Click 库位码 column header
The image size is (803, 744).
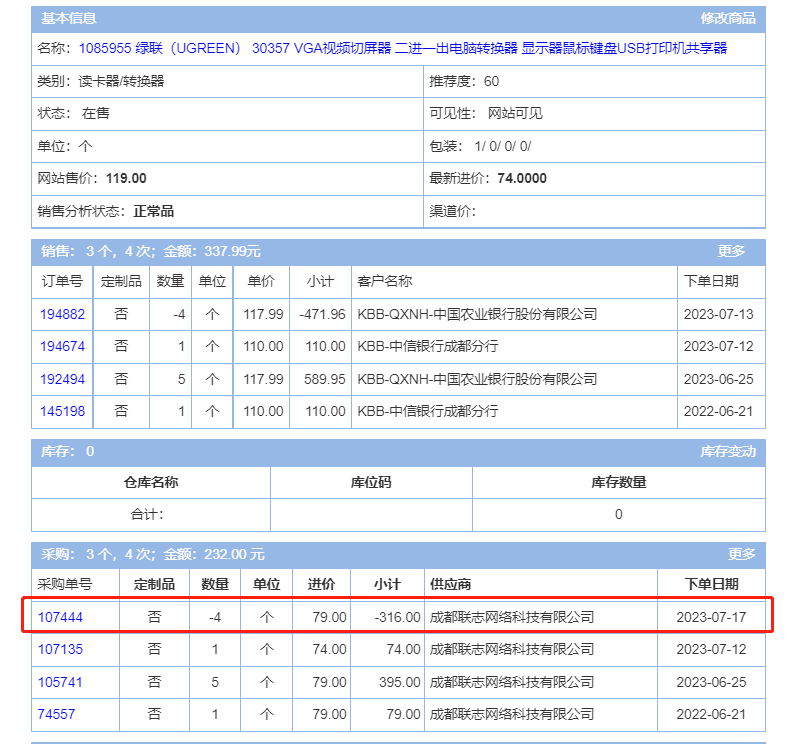[x=371, y=482]
